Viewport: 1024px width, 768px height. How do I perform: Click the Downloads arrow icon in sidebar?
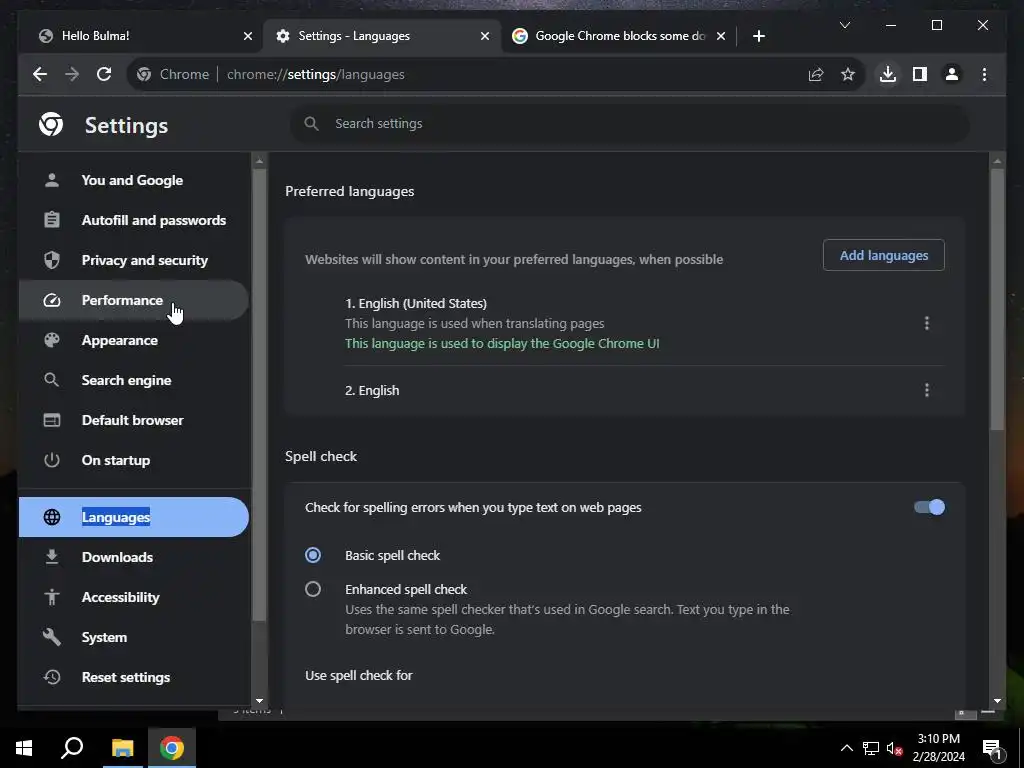coord(52,557)
